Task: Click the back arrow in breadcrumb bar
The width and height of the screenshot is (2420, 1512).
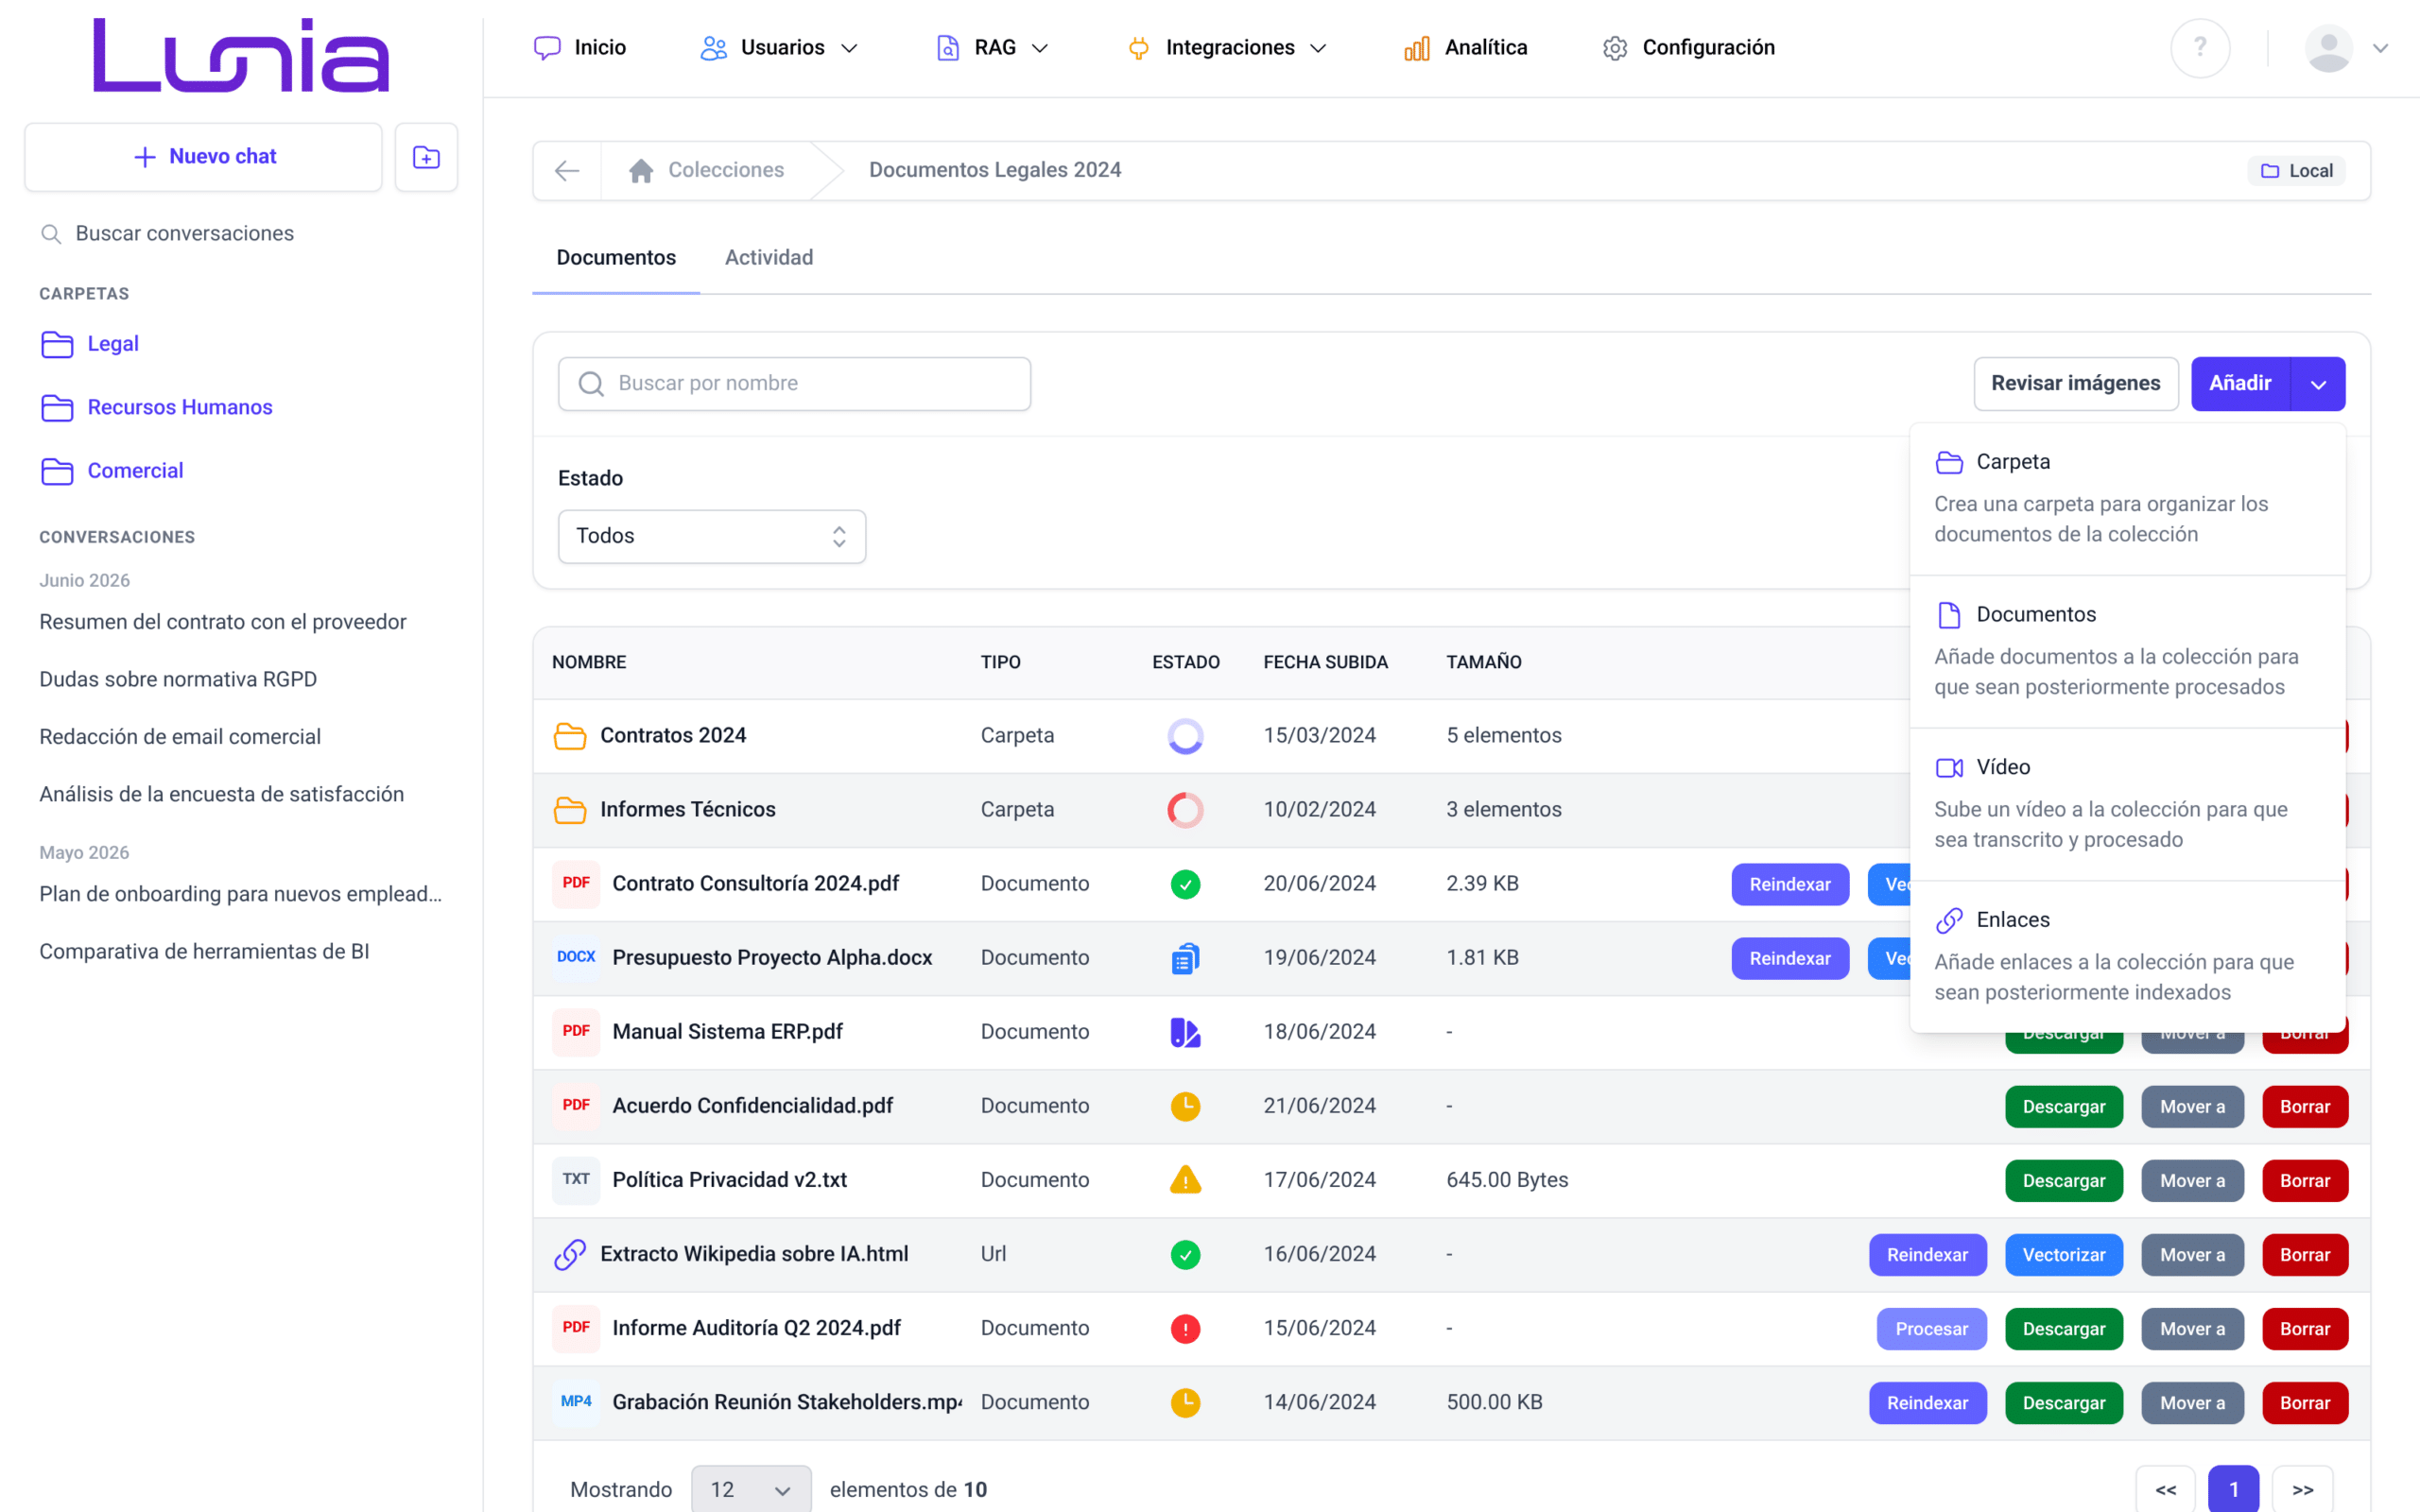Action: pos(567,171)
